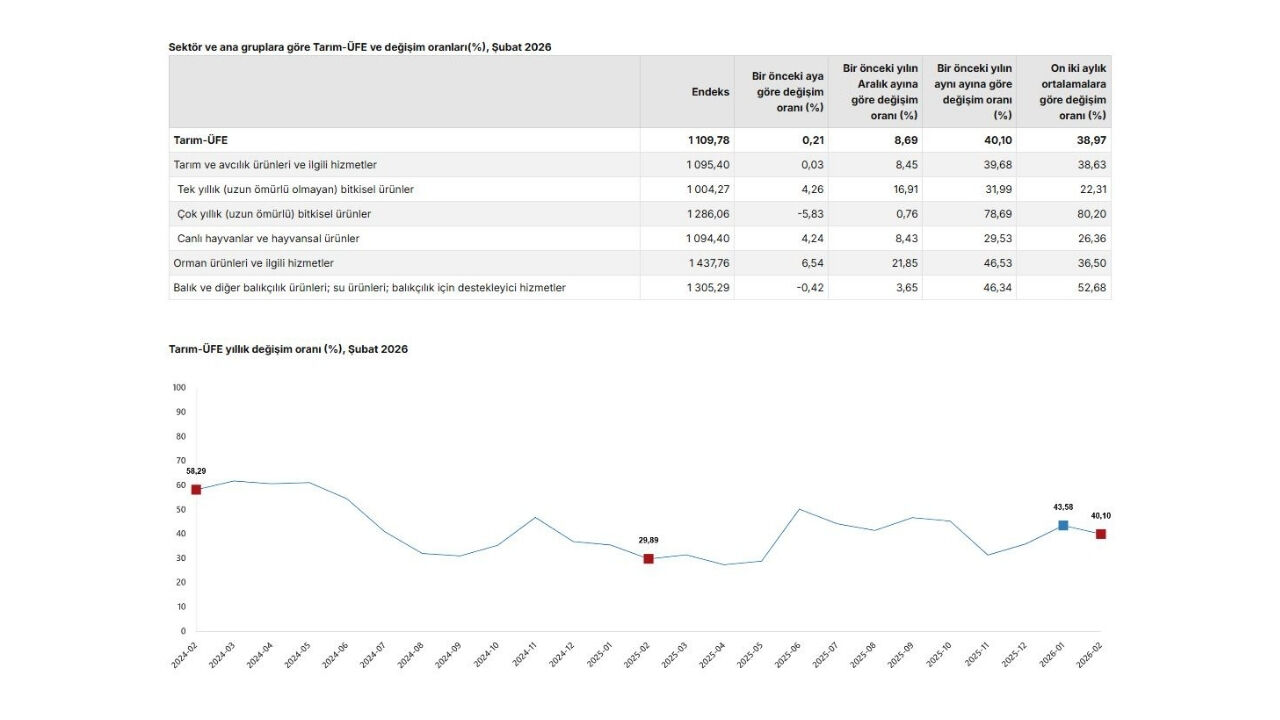1280x720 pixels.
Task: Select the blue marker labeled 43,58
Action: pyautogui.click(x=1063, y=525)
